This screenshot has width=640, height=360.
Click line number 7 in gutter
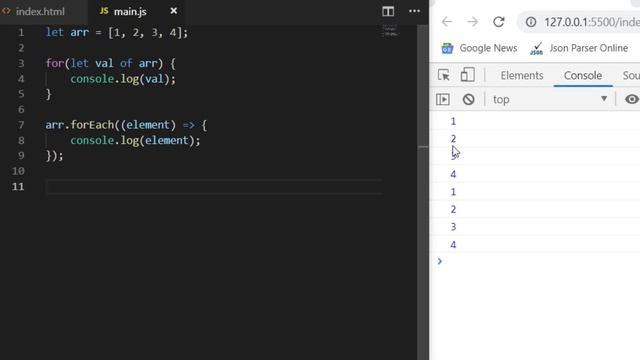[x=21, y=125]
